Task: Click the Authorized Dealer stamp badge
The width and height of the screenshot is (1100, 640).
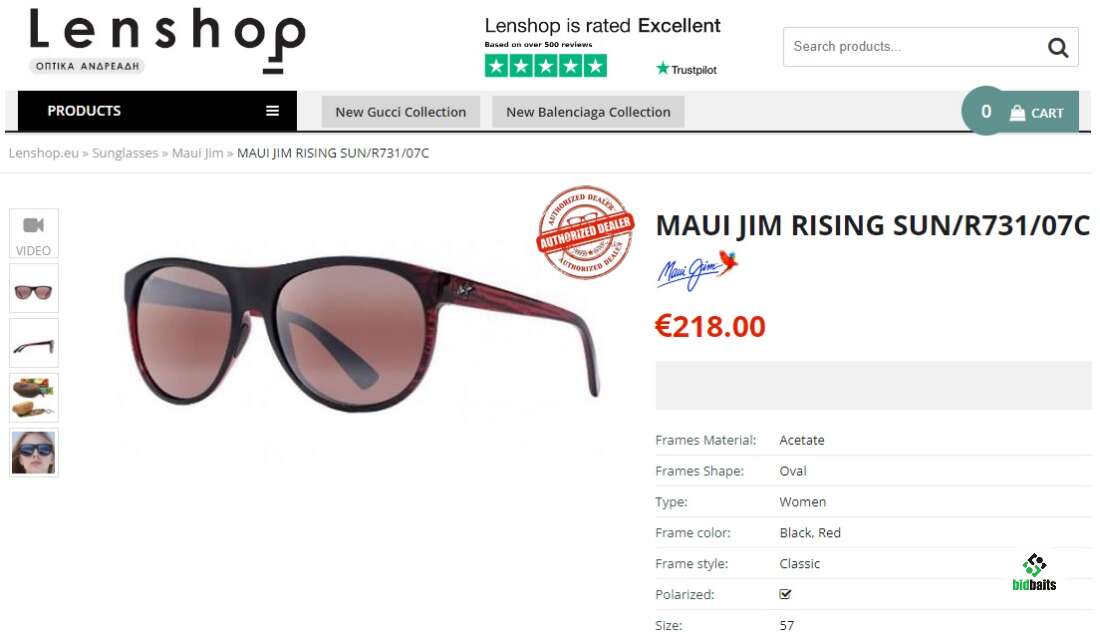Action: click(586, 232)
